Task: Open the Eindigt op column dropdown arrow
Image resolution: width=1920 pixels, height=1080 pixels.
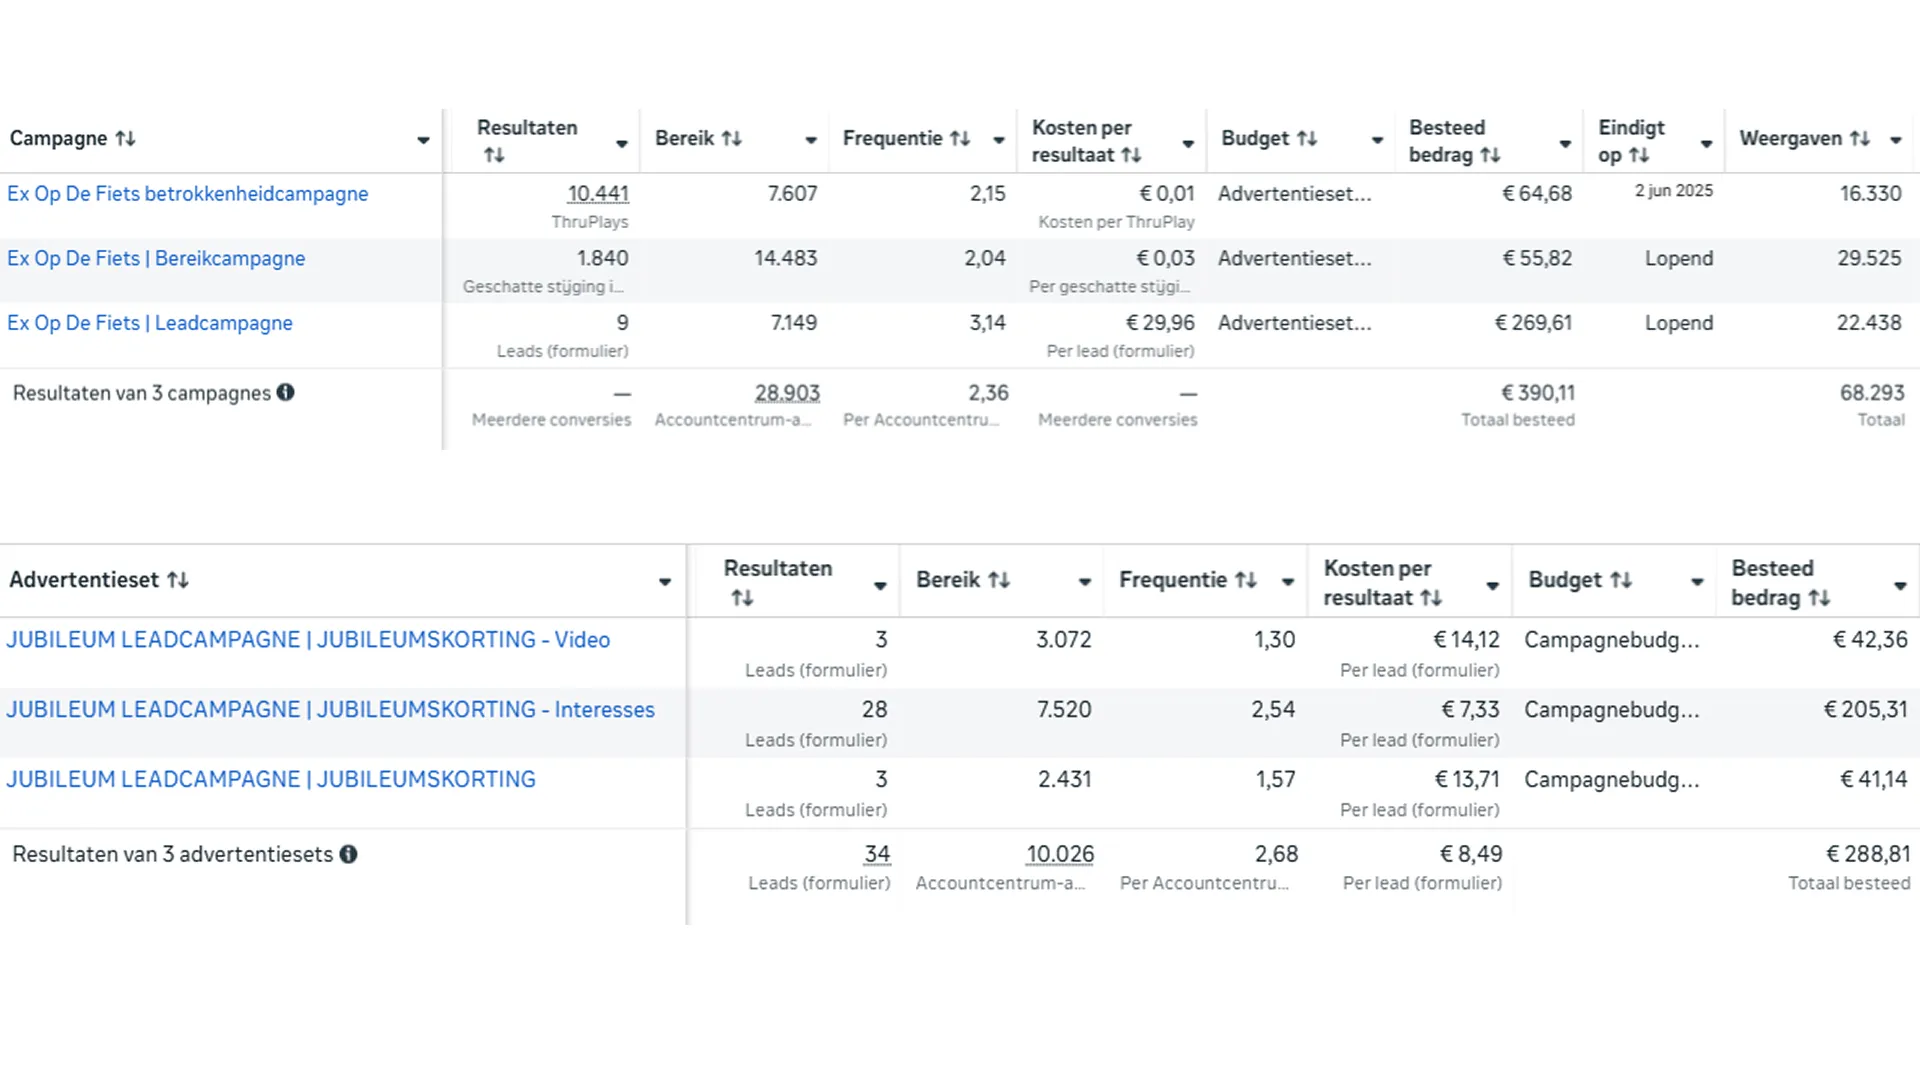Action: coord(1706,144)
